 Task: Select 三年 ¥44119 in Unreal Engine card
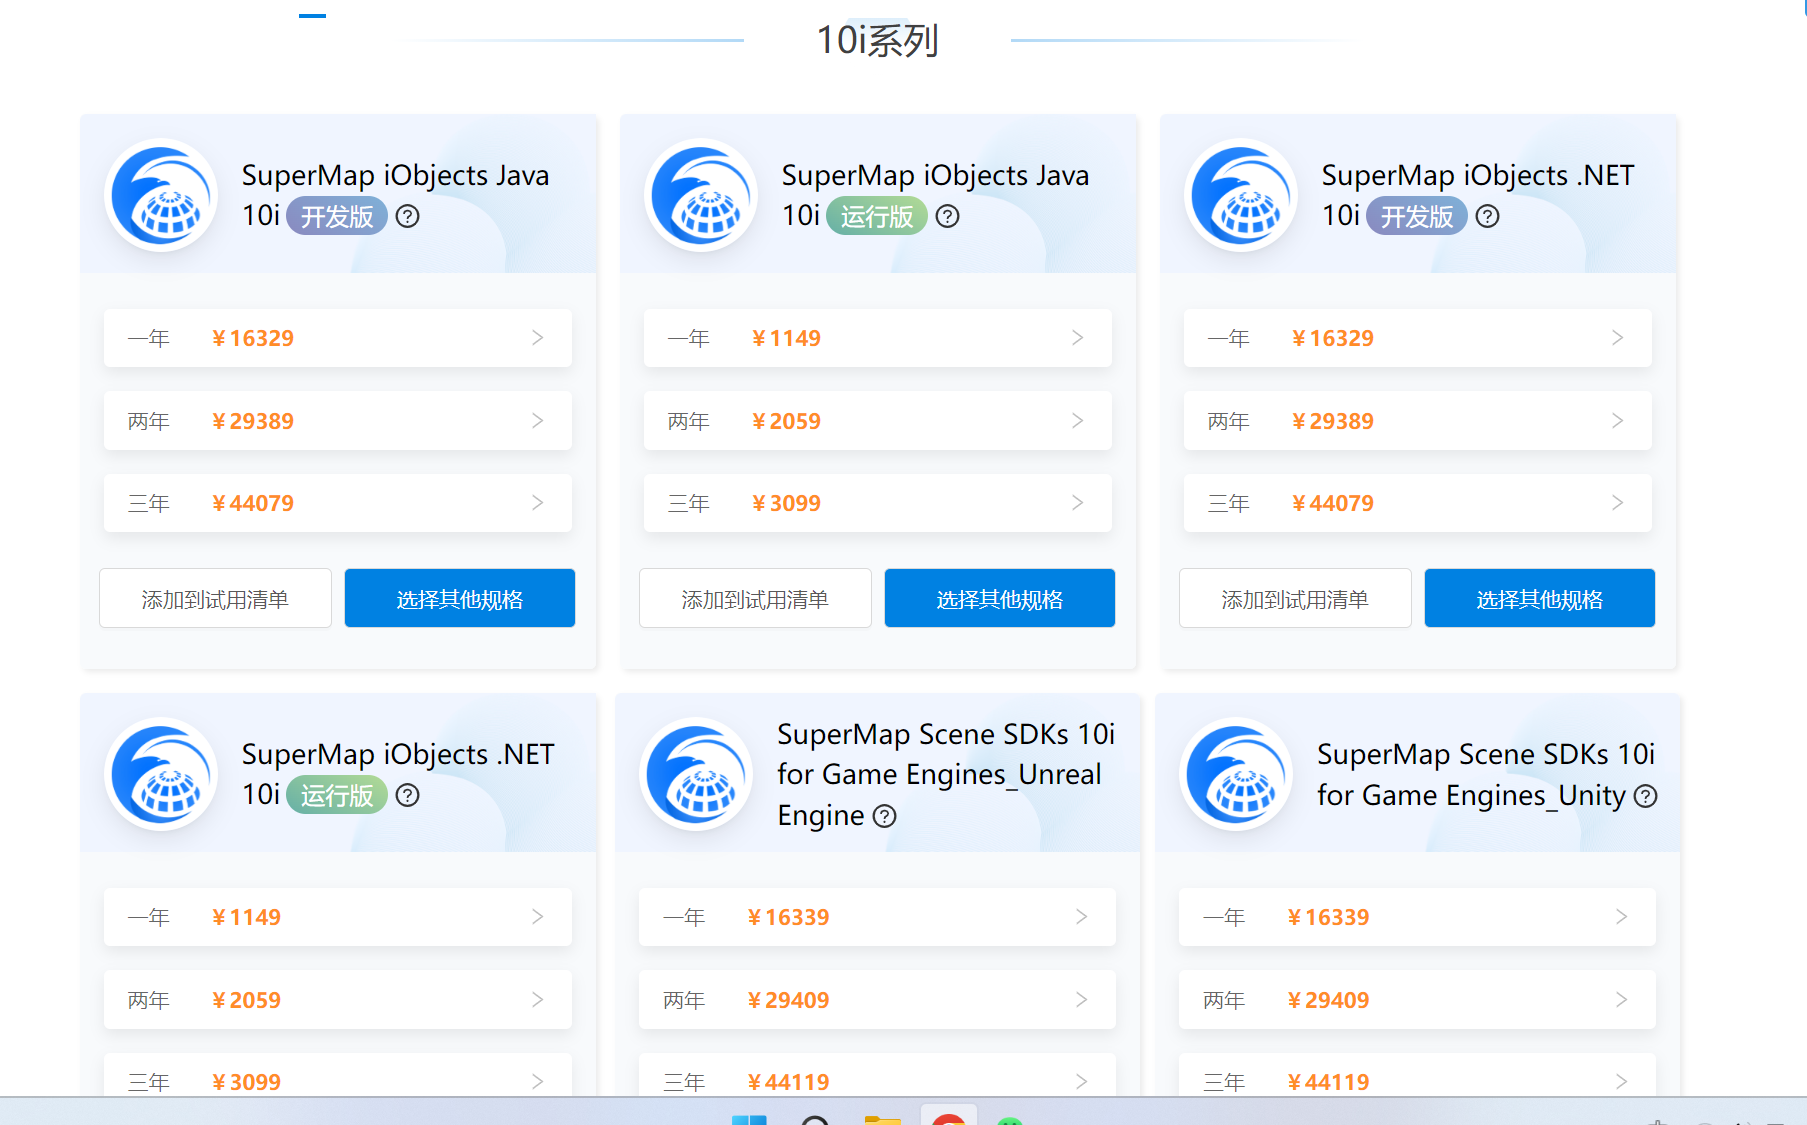click(877, 1077)
